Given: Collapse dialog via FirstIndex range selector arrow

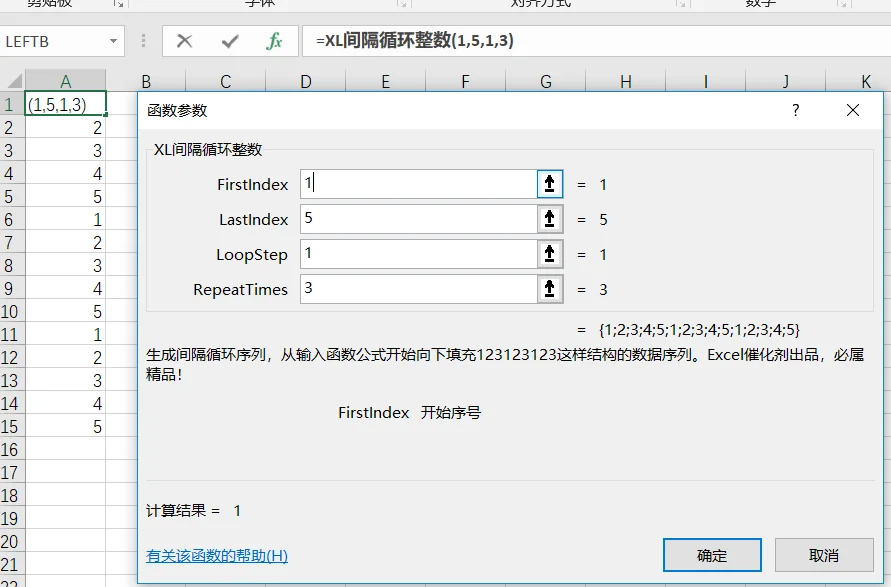Looking at the screenshot, I should (x=549, y=184).
